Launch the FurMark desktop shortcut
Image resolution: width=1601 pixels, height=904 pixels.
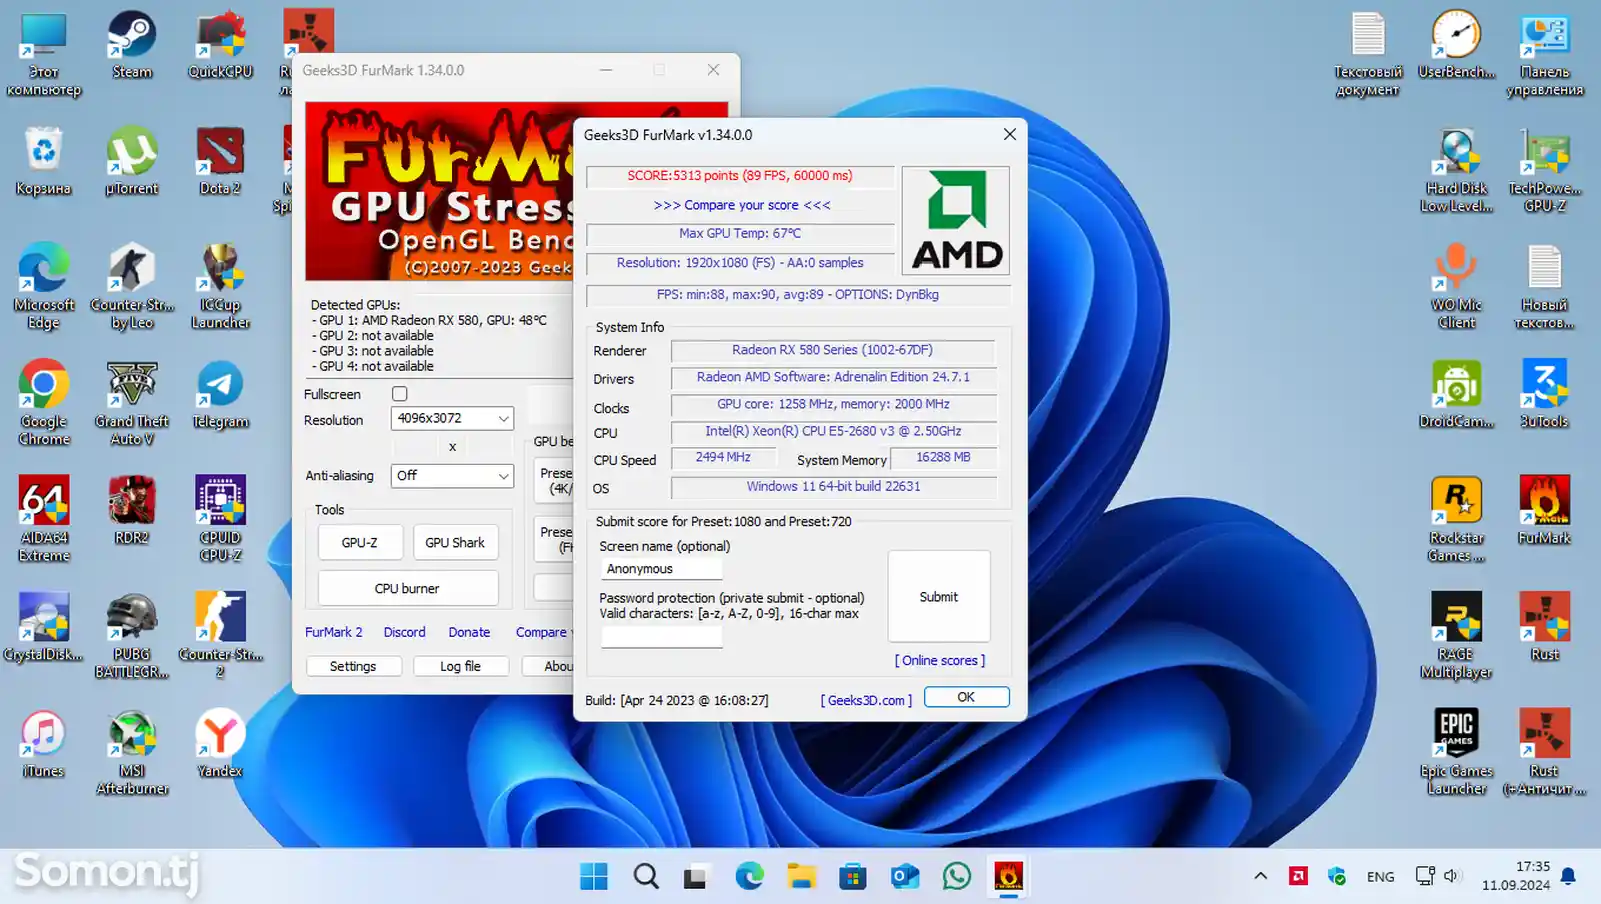[1544, 511]
